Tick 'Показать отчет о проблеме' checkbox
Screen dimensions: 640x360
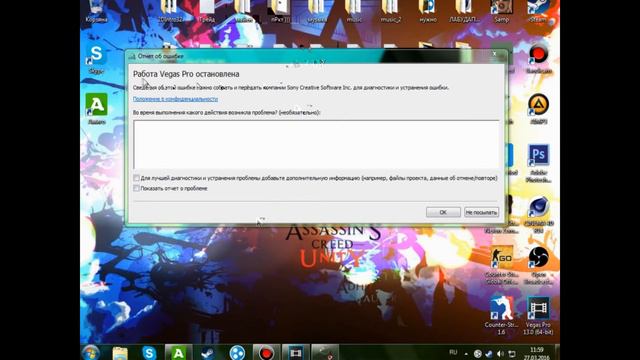point(136,188)
